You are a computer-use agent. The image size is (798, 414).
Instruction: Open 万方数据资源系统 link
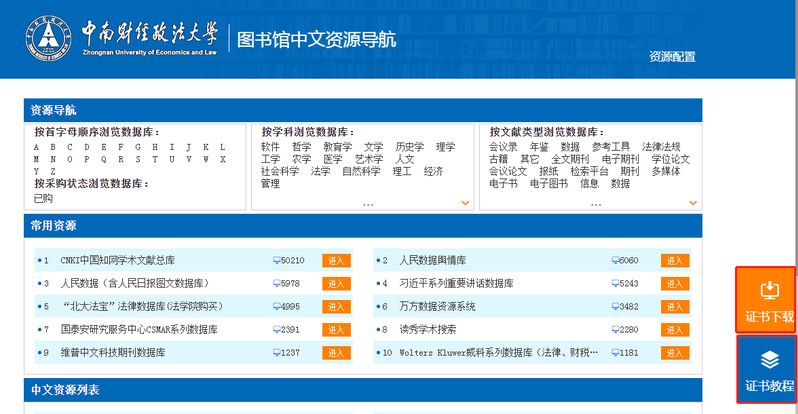[x=437, y=306]
